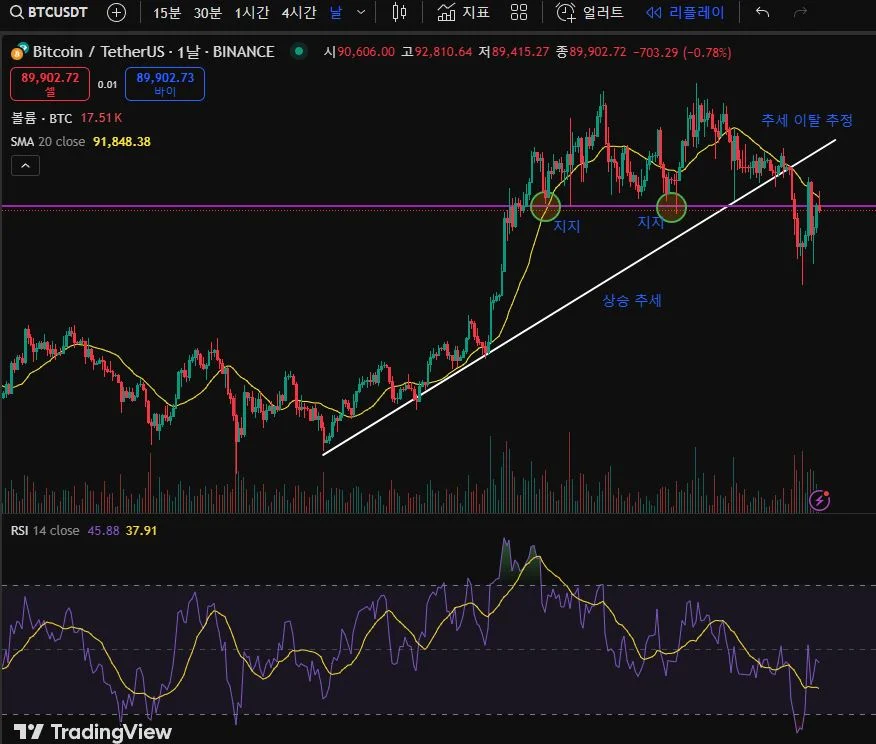This screenshot has width=876, height=744.
Task: Open the 지표 indicators dialog
Action: pos(463,12)
